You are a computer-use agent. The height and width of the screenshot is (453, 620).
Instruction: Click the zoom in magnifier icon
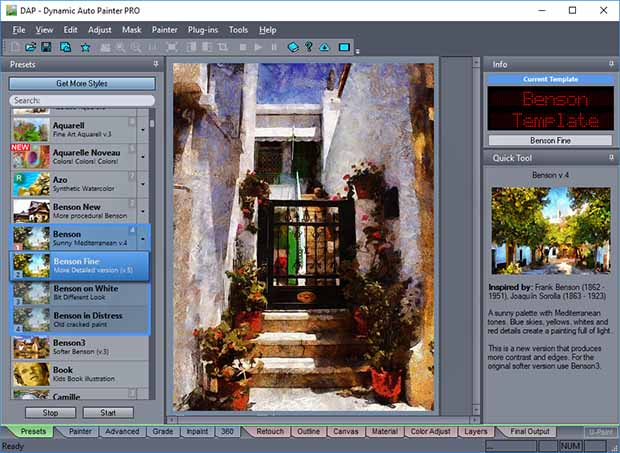pyautogui.click(x=121, y=47)
